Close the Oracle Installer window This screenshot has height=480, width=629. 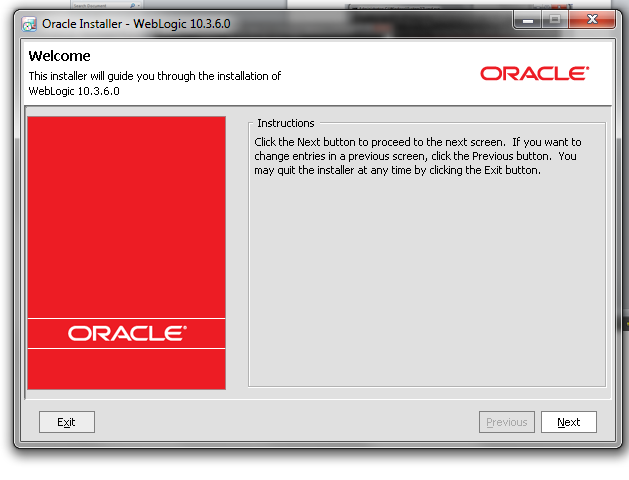pyautogui.click(x=592, y=19)
